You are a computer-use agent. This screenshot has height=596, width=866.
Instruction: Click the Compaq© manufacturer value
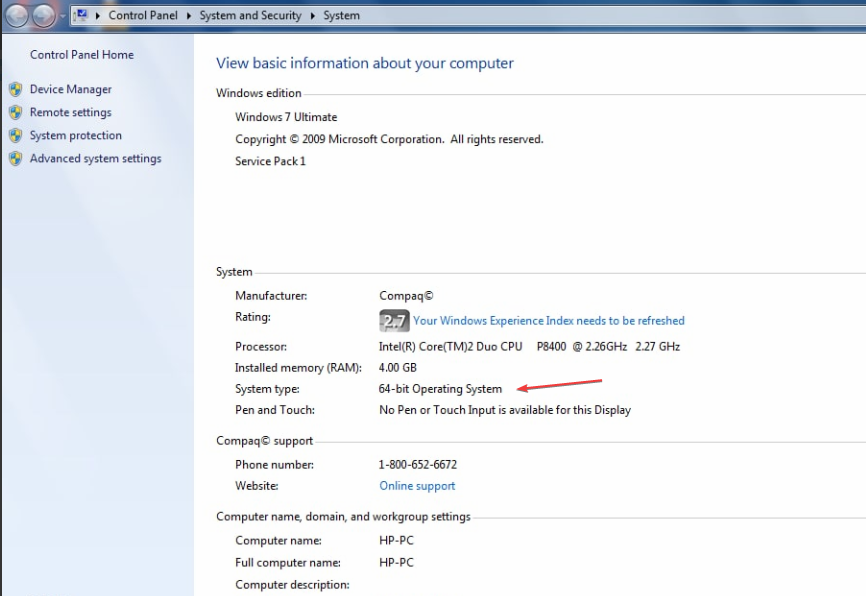(x=406, y=296)
